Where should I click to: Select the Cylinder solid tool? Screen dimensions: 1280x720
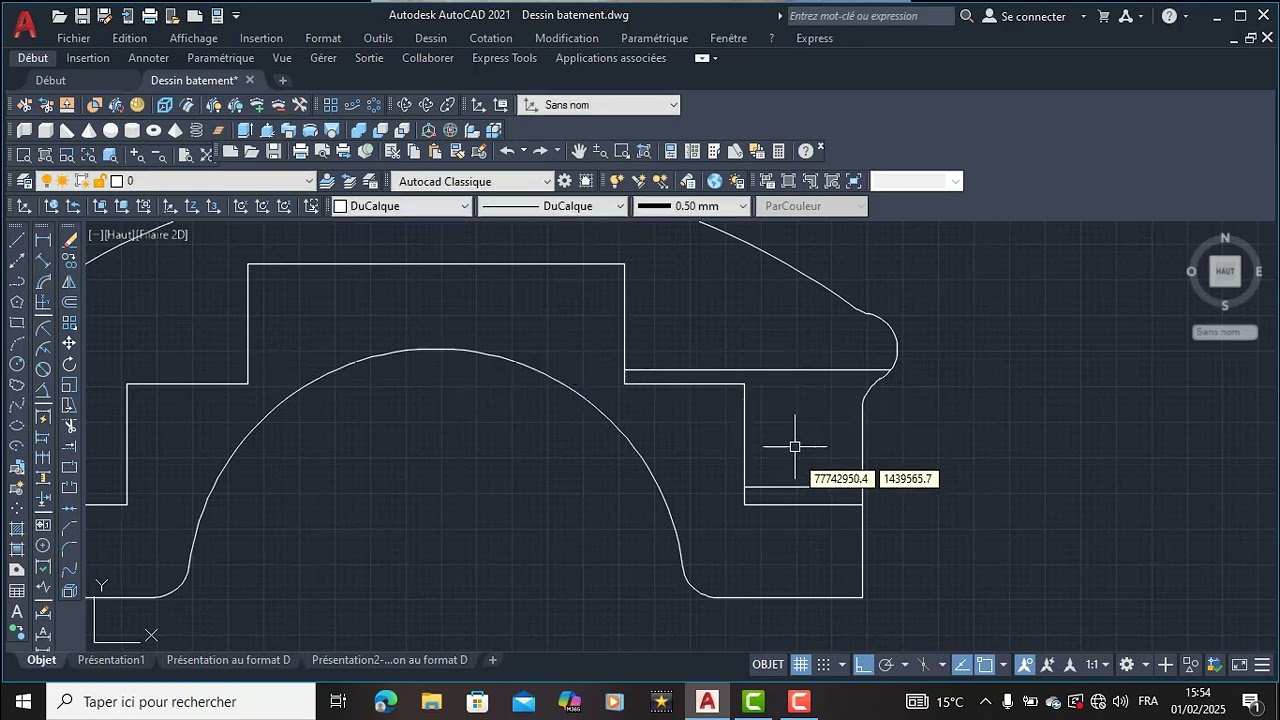(x=131, y=131)
